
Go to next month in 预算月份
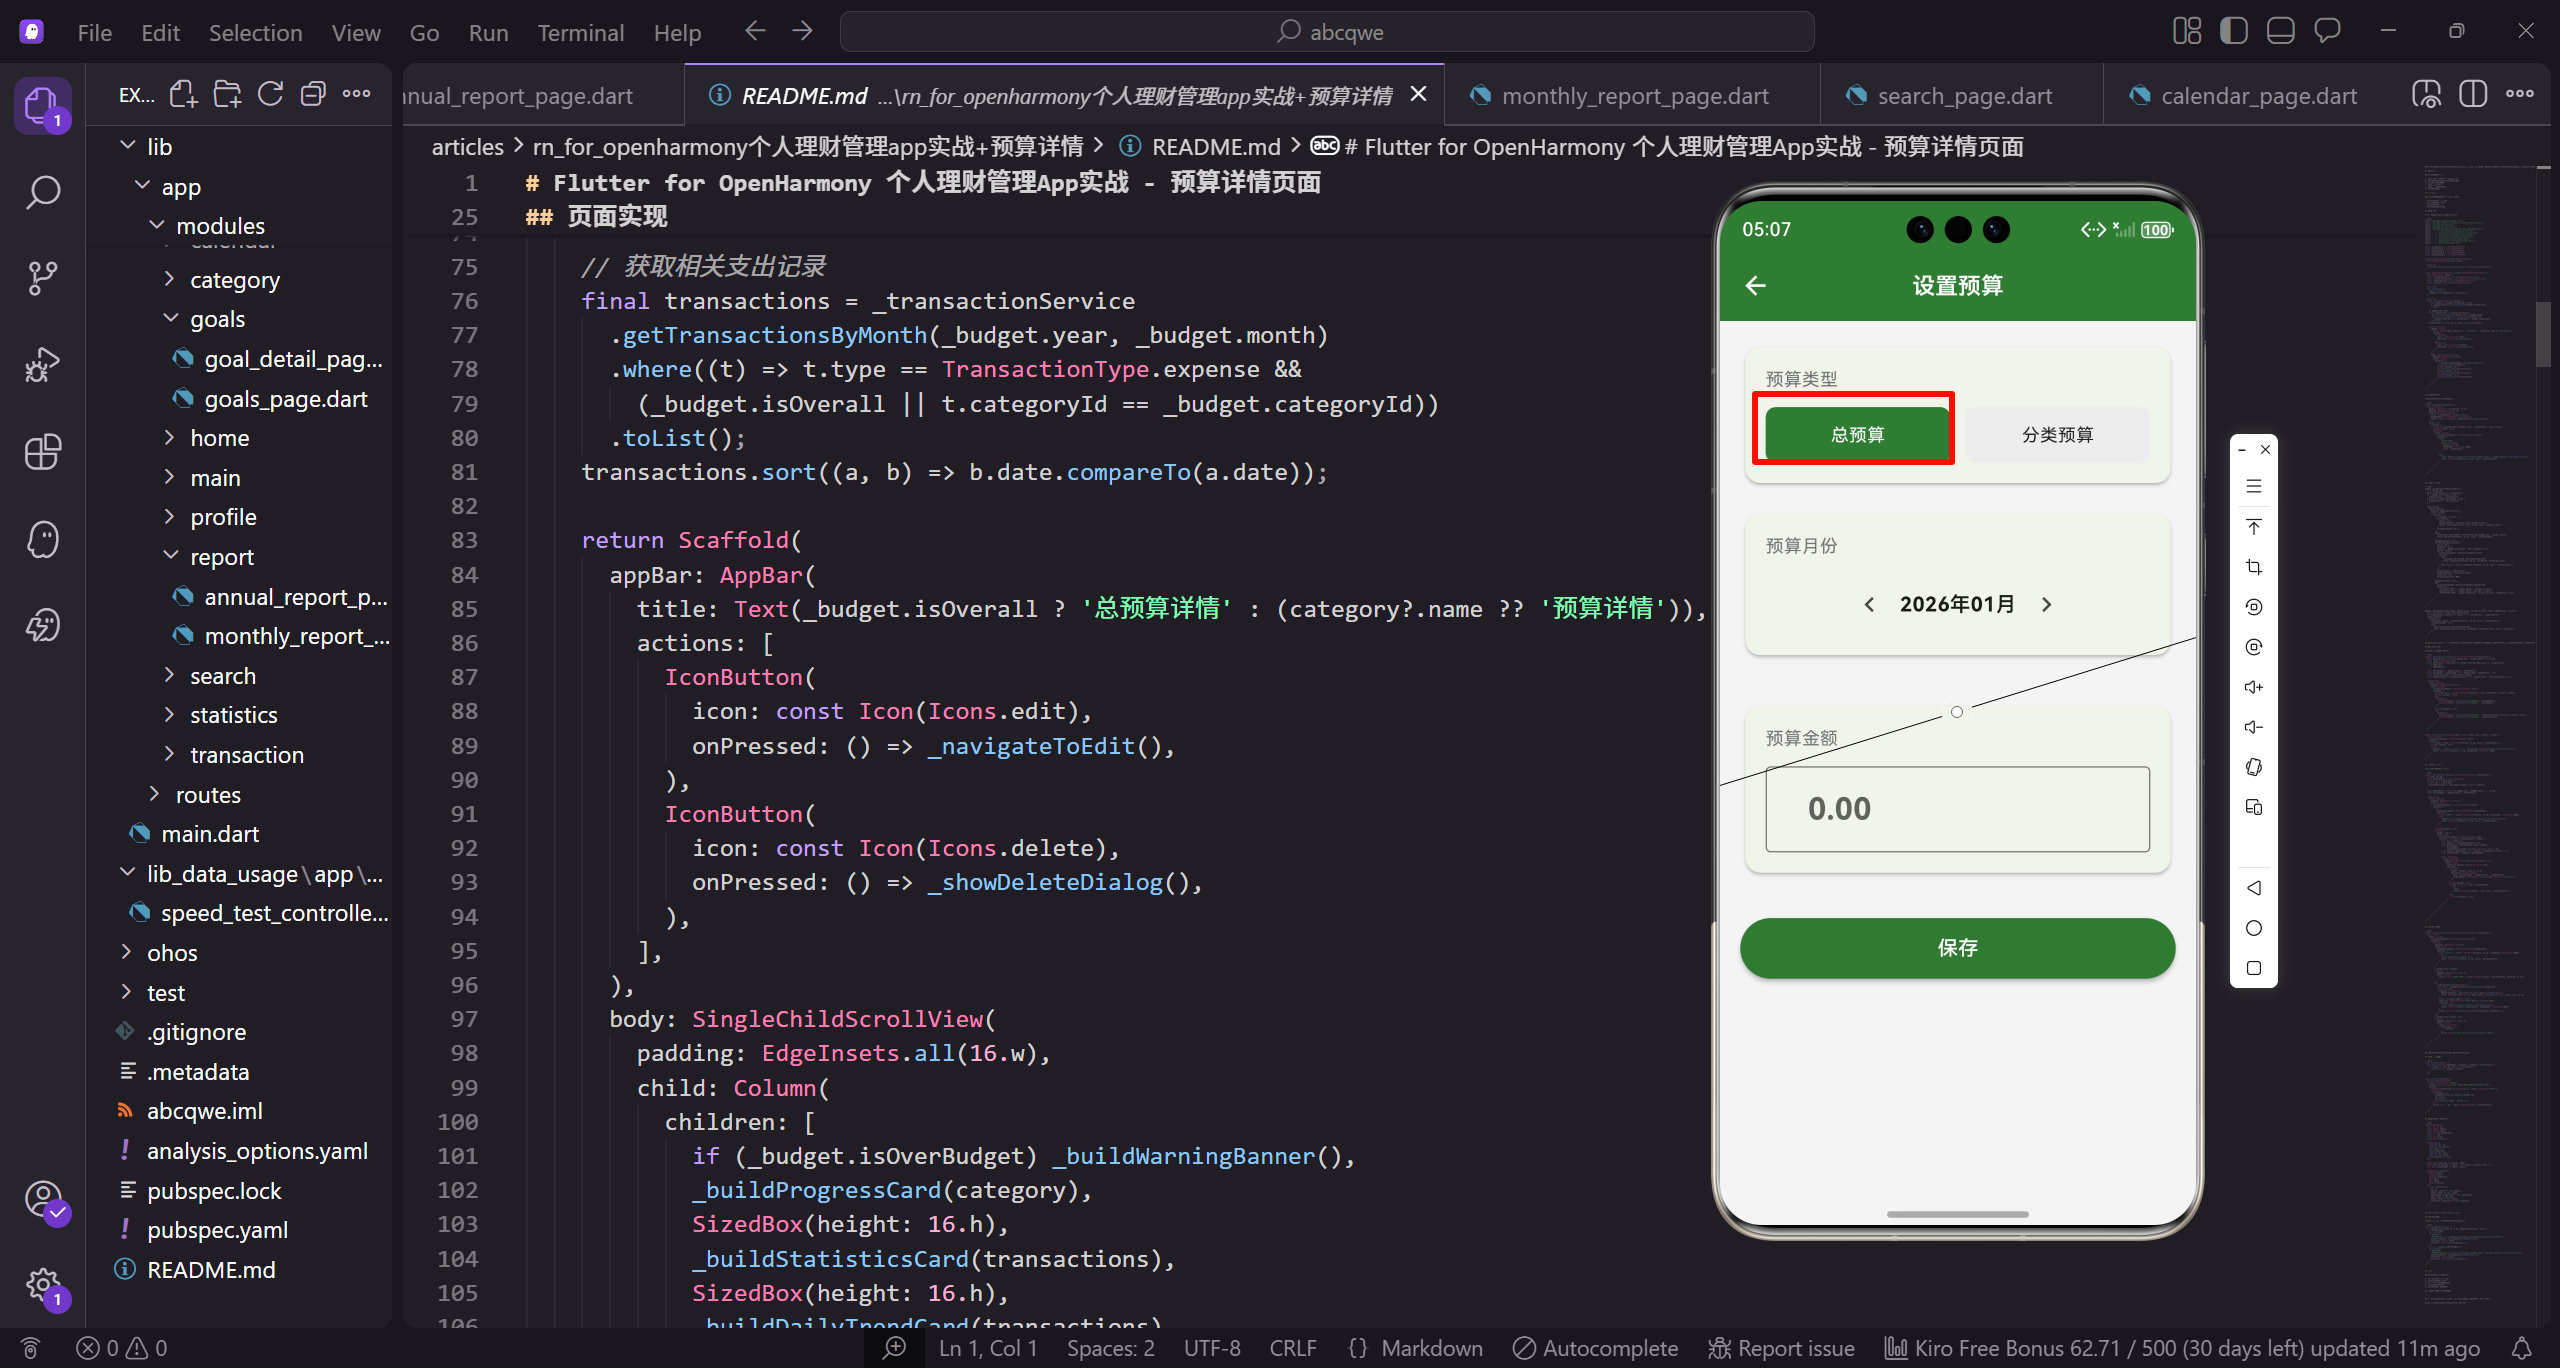(x=2046, y=604)
